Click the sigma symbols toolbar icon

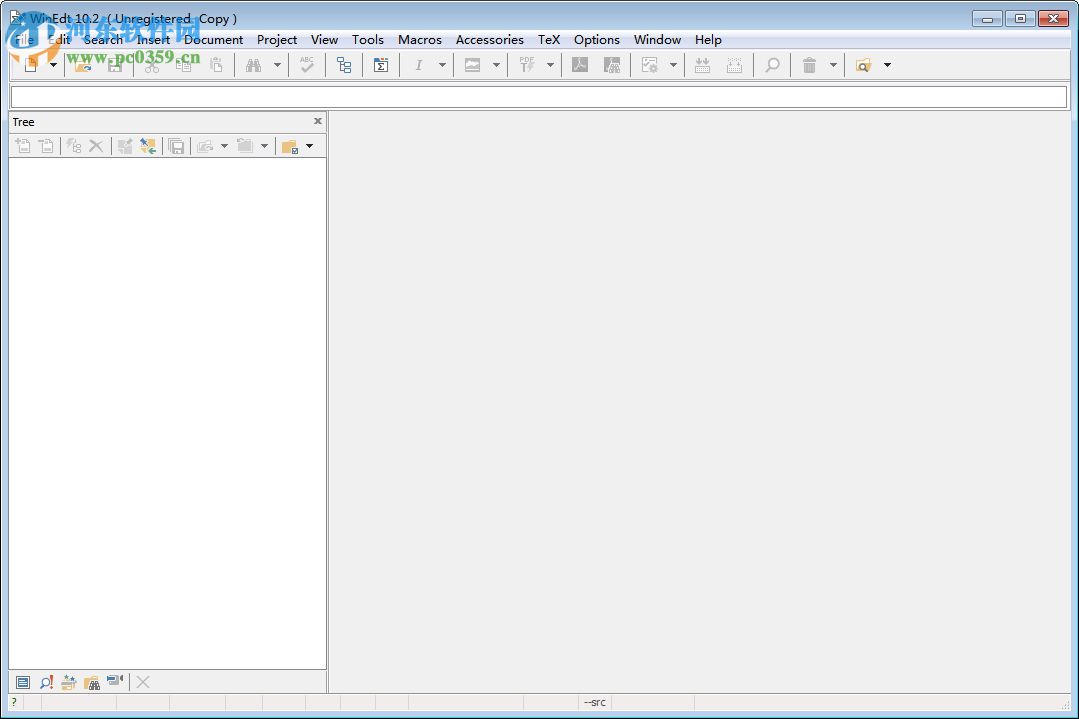[381, 65]
